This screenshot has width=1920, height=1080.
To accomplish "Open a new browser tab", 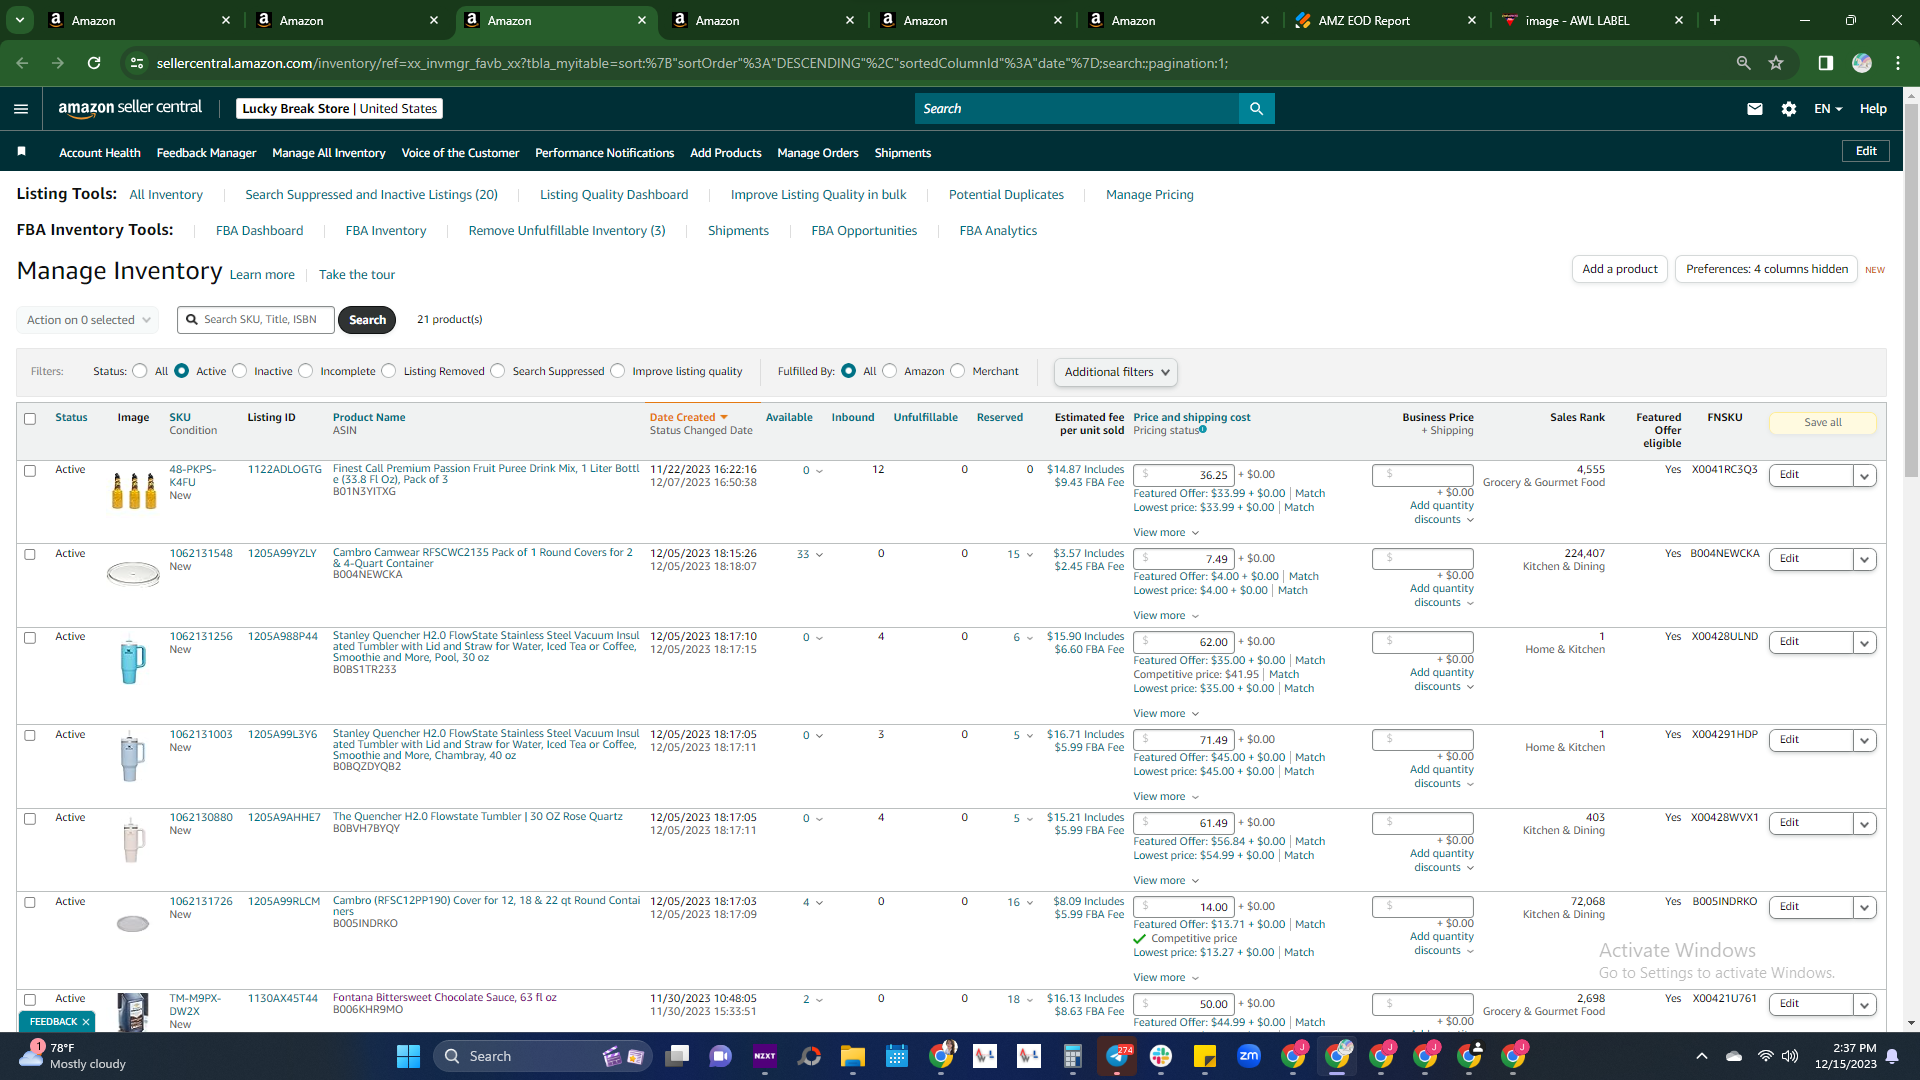I will pos(1715,20).
